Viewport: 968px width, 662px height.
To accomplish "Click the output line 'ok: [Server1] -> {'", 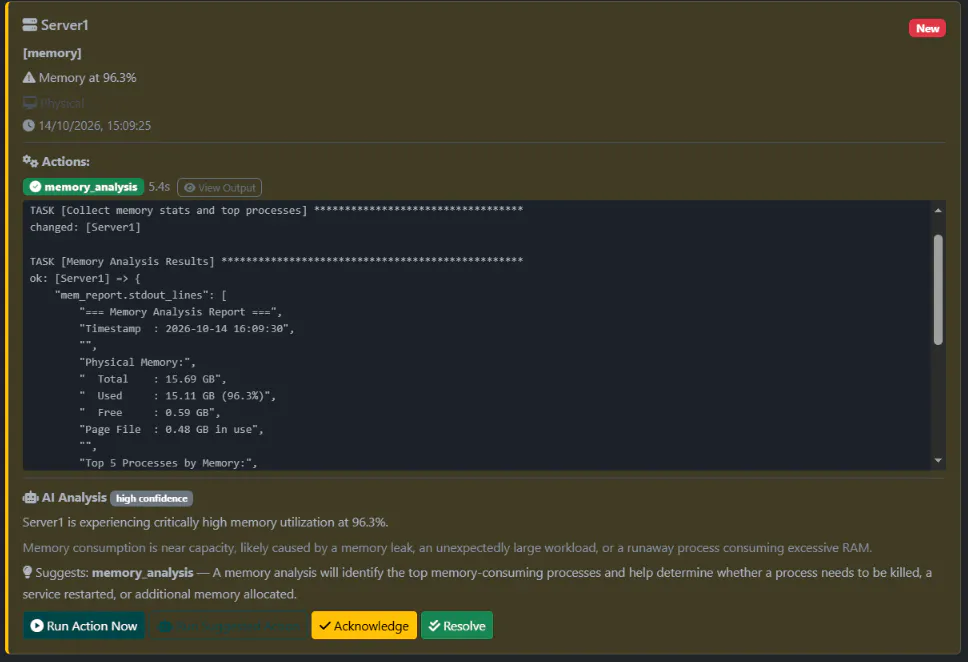I will pyautogui.click(x=85, y=279).
